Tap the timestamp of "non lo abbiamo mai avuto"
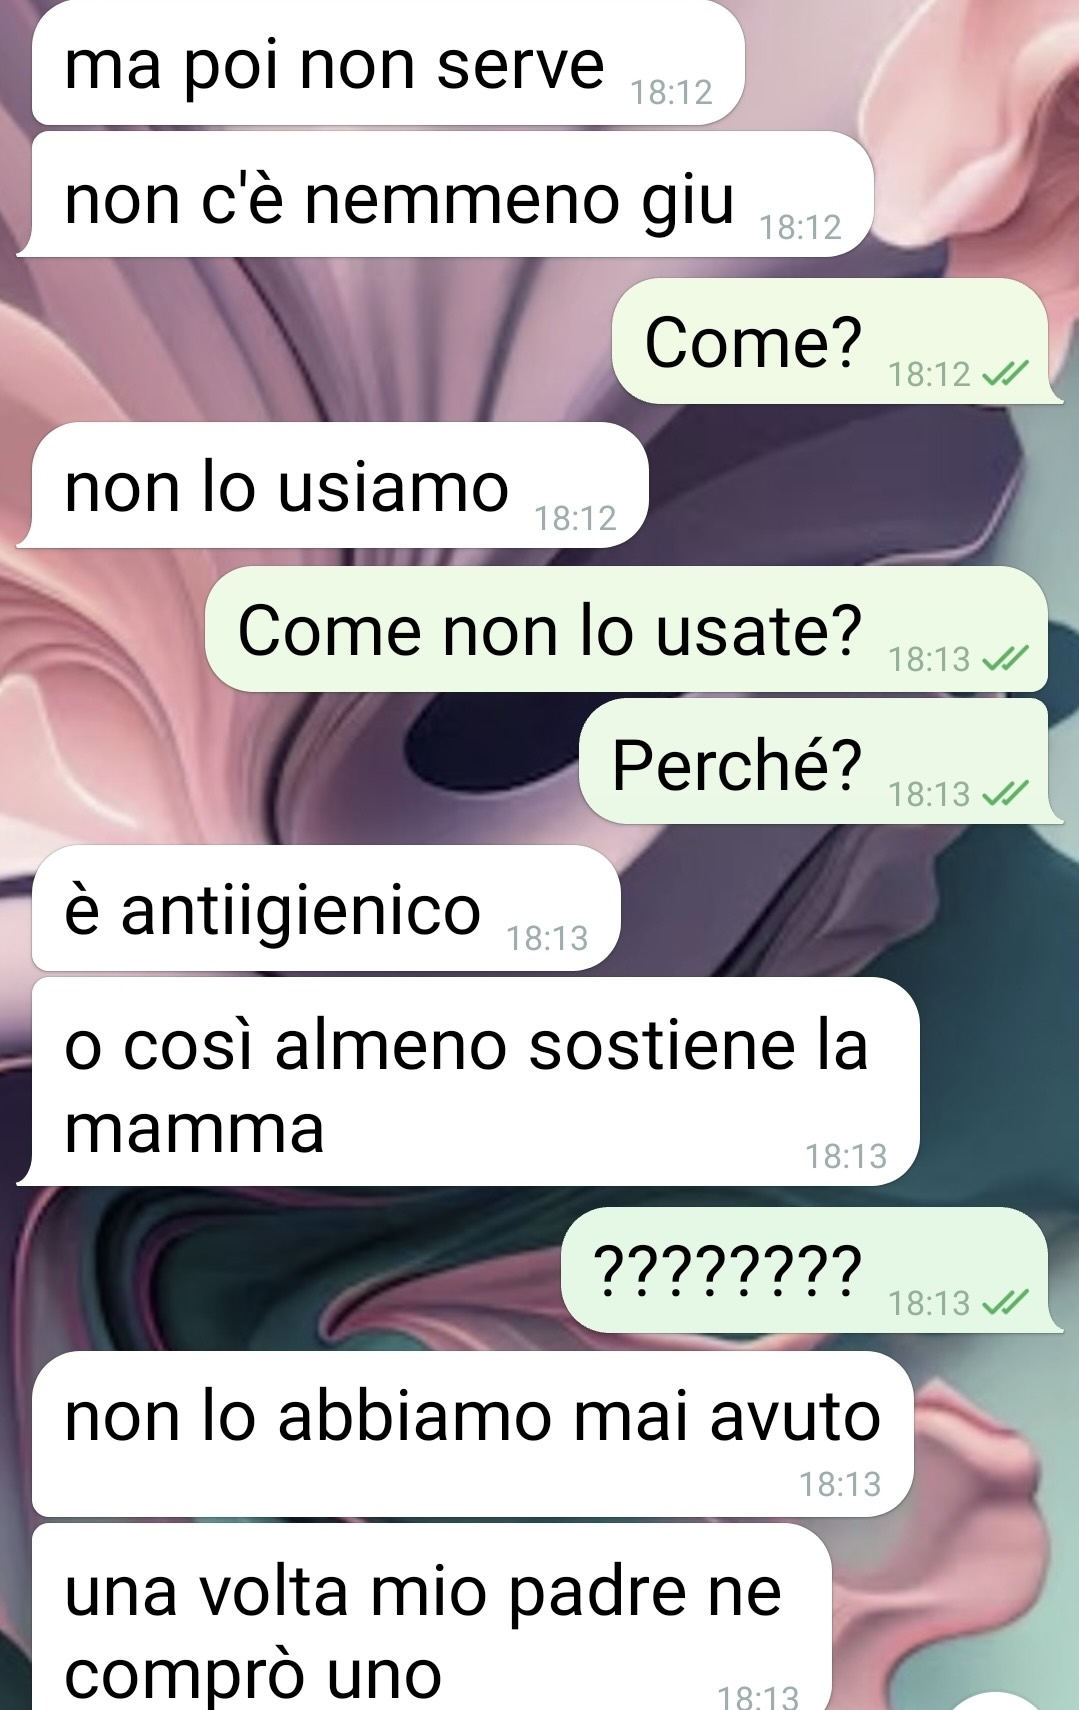Image resolution: width=1079 pixels, height=1710 pixels. pos(840,1484)
